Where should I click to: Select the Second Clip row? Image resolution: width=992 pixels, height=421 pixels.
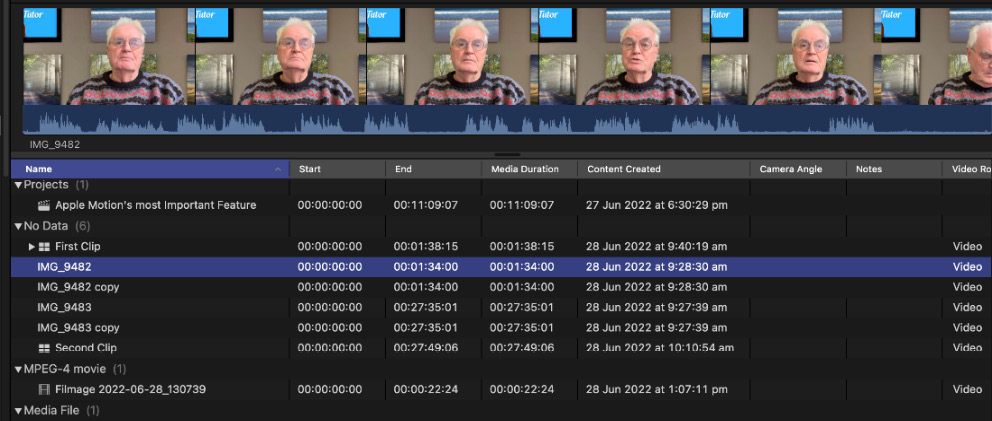[x=501, y=348]
